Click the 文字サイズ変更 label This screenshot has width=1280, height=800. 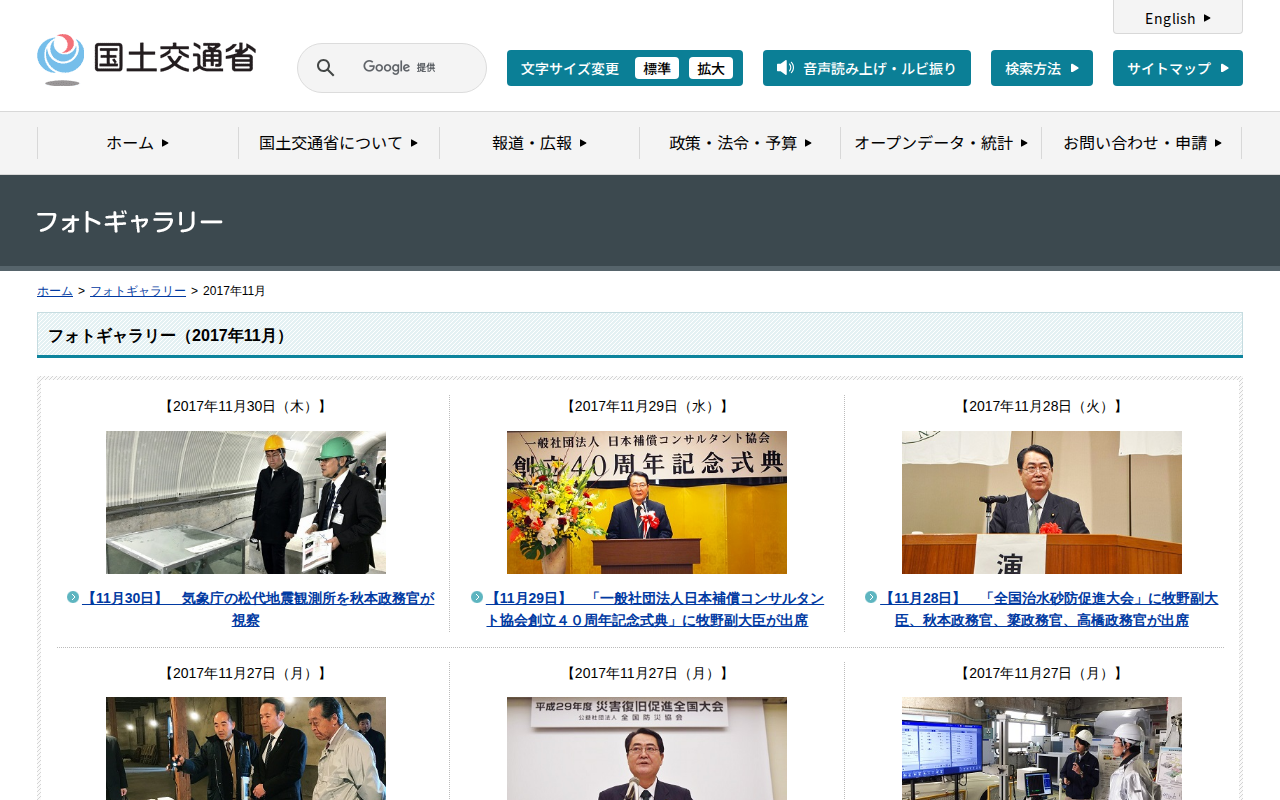(570, 68)
